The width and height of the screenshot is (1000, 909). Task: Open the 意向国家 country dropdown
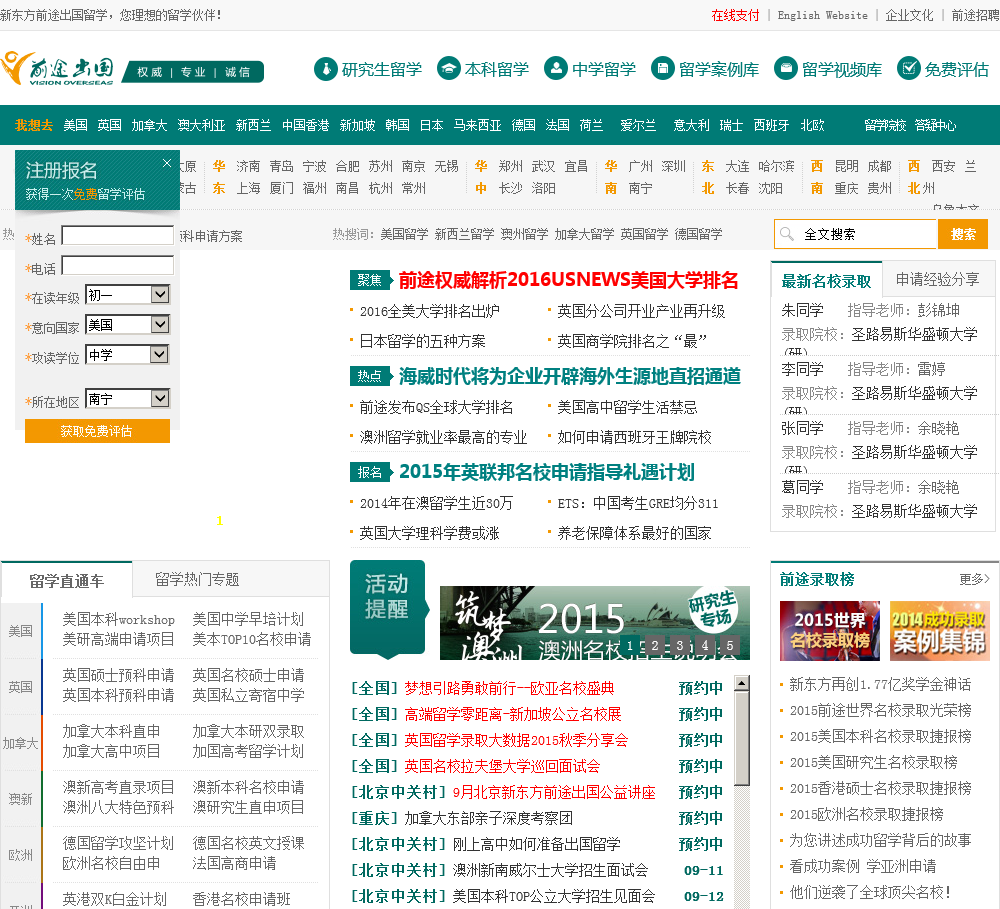[x=160, y=325]
